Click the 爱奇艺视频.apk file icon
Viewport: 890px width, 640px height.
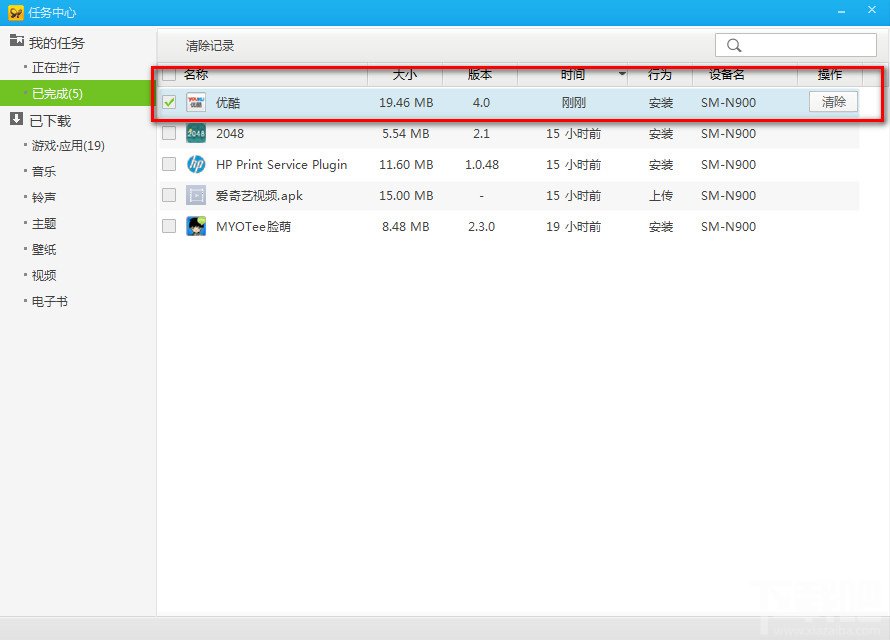pyautogui.click(x=196, y=196)
